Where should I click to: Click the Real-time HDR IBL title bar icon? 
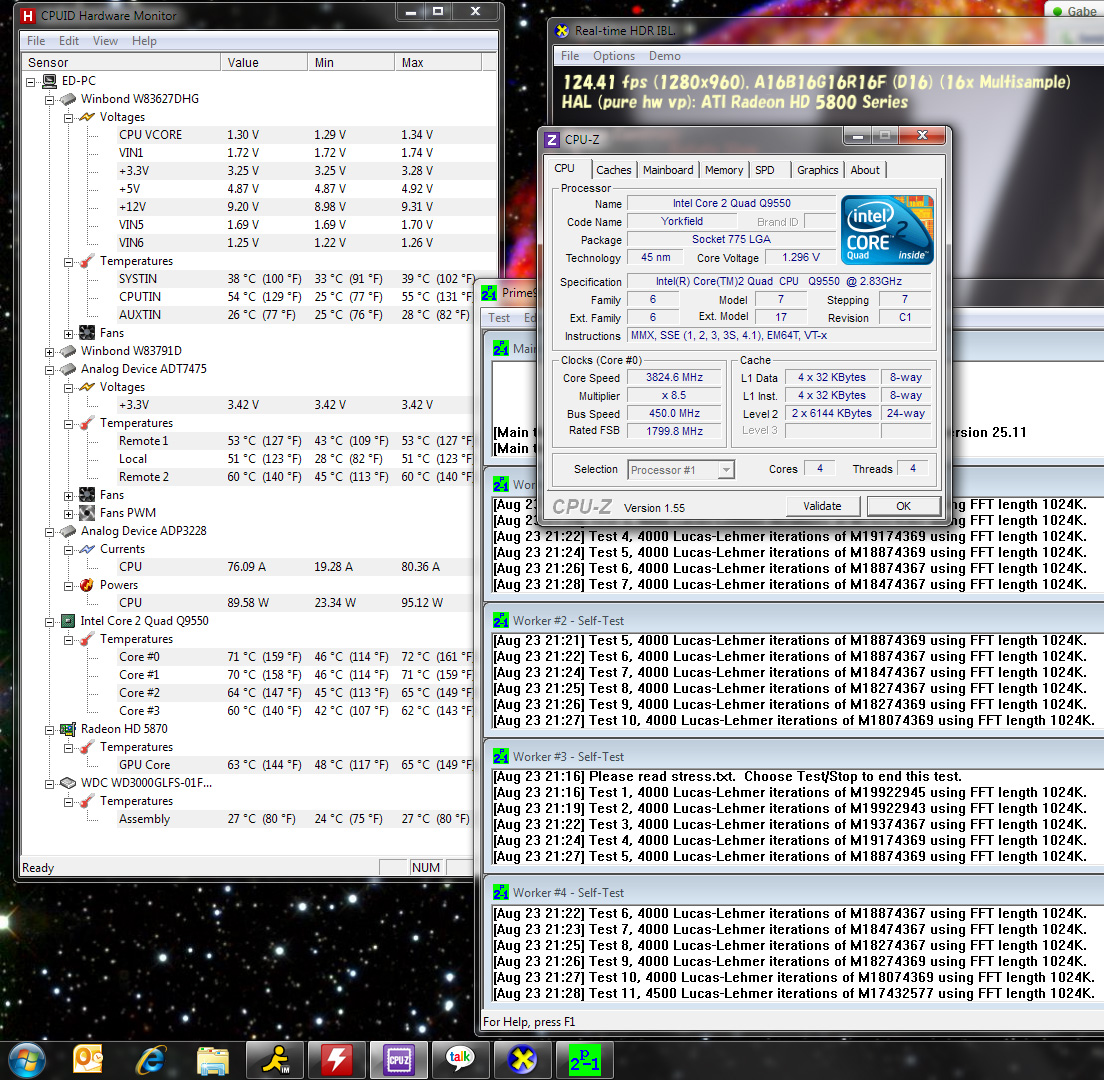(562, 31)
